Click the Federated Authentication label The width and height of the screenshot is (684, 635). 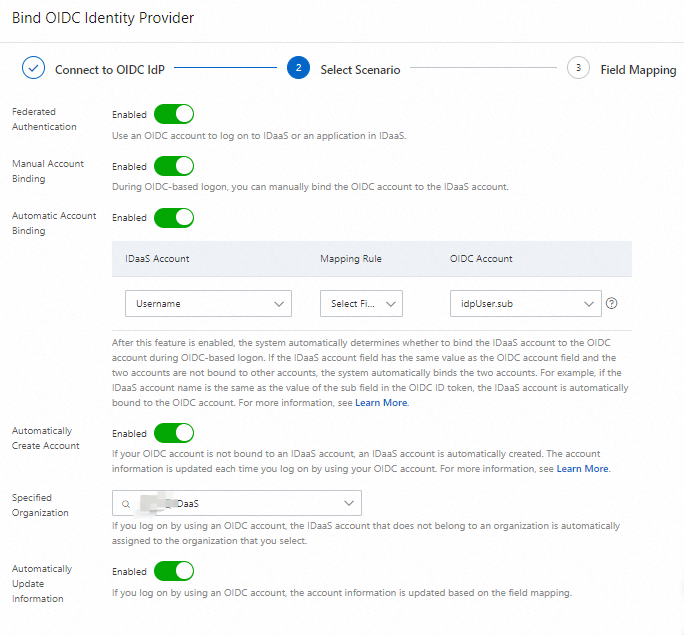click(44, 119)
